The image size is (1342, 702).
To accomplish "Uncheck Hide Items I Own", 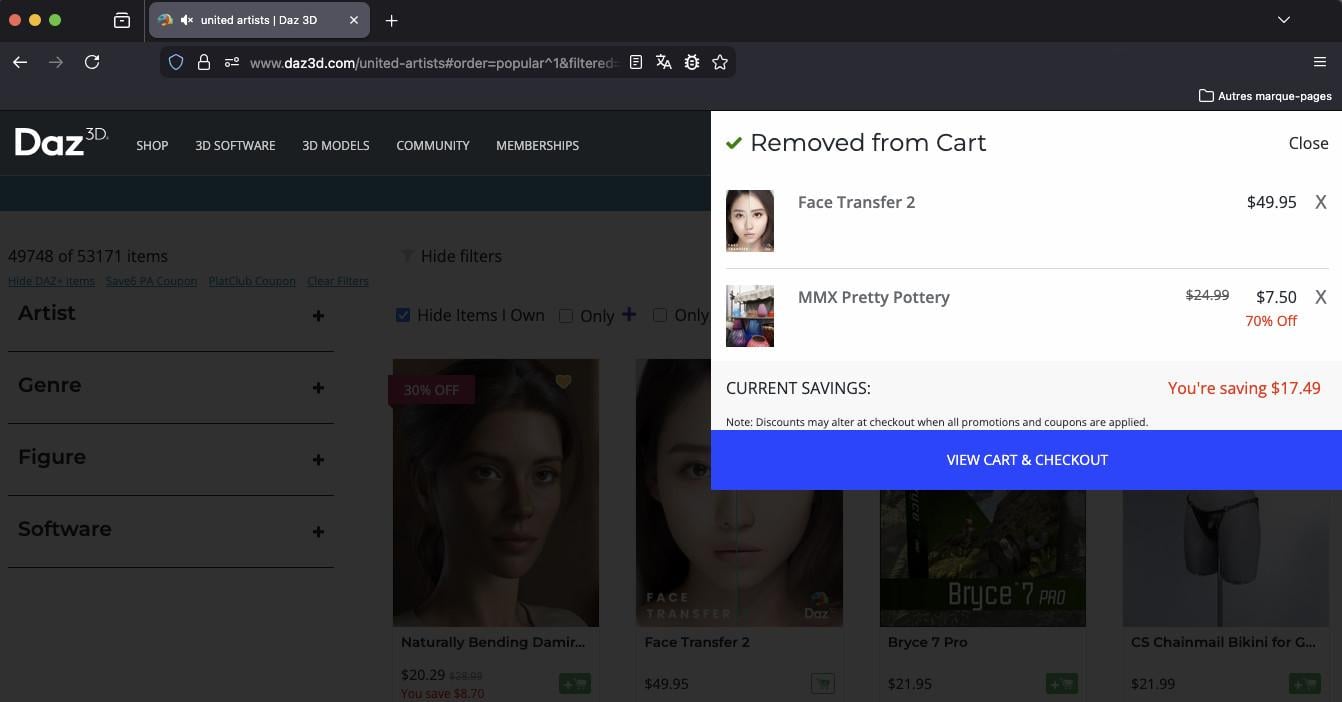I will 403,315.
